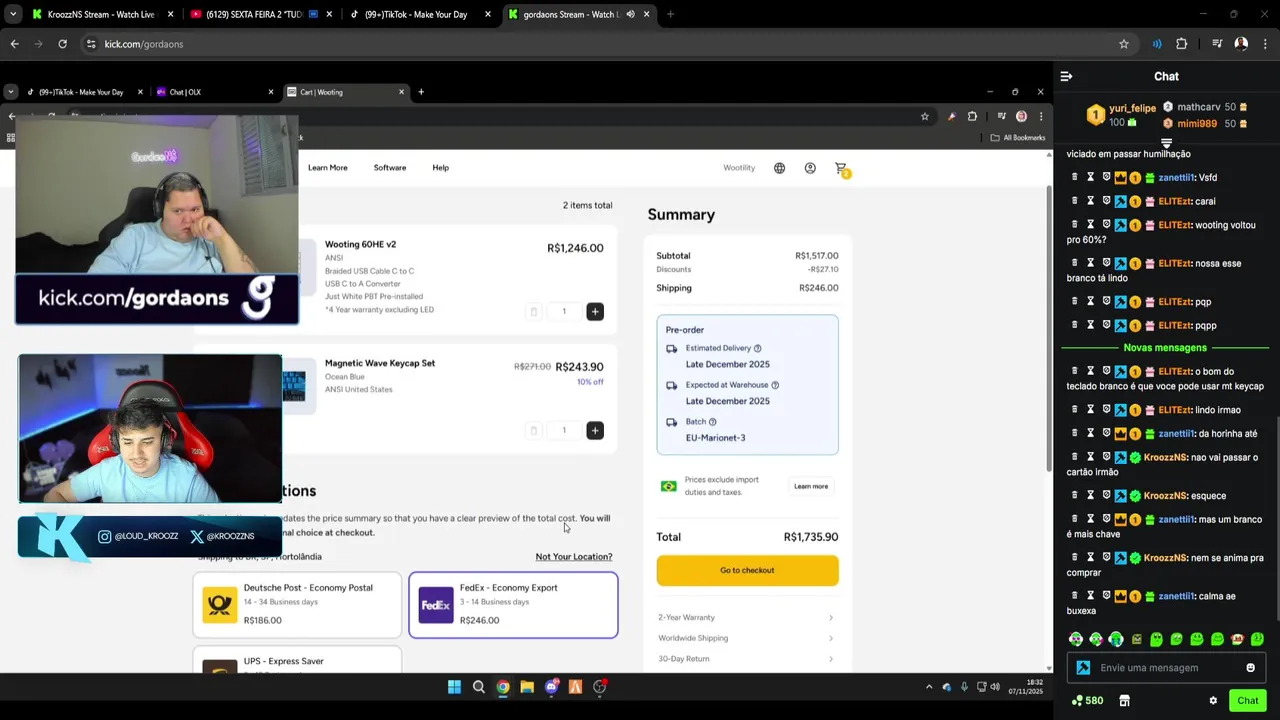This screenshot has width=1280, height=720.
Task: Click the moderator hammer badge in the message box
Action: (1083, 668)
